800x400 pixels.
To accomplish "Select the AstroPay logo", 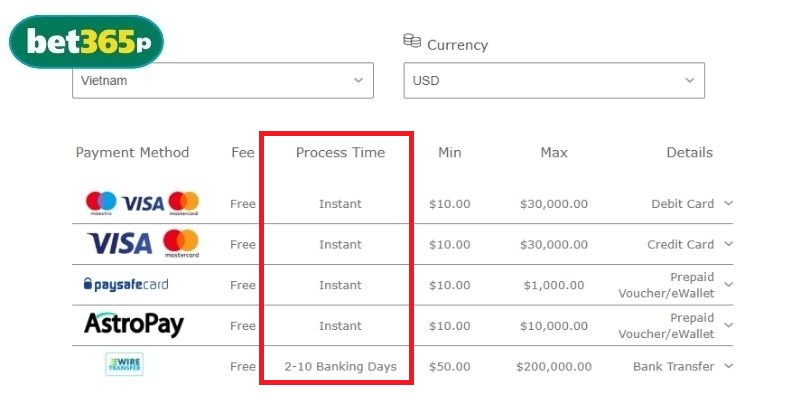I will [134, 325].
